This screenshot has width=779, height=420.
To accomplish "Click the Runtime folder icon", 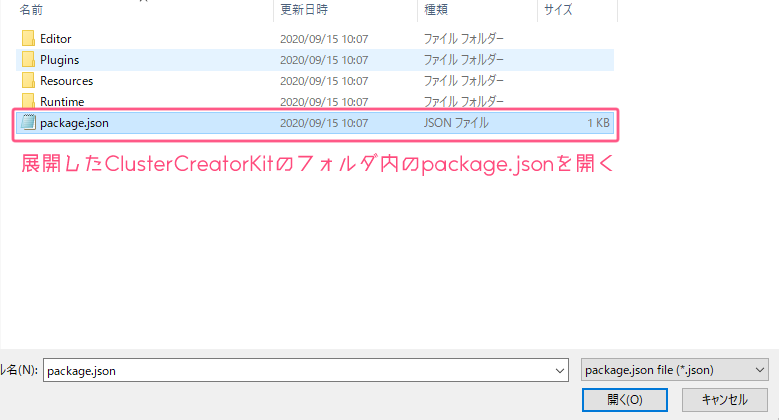I will click(28, 102).
